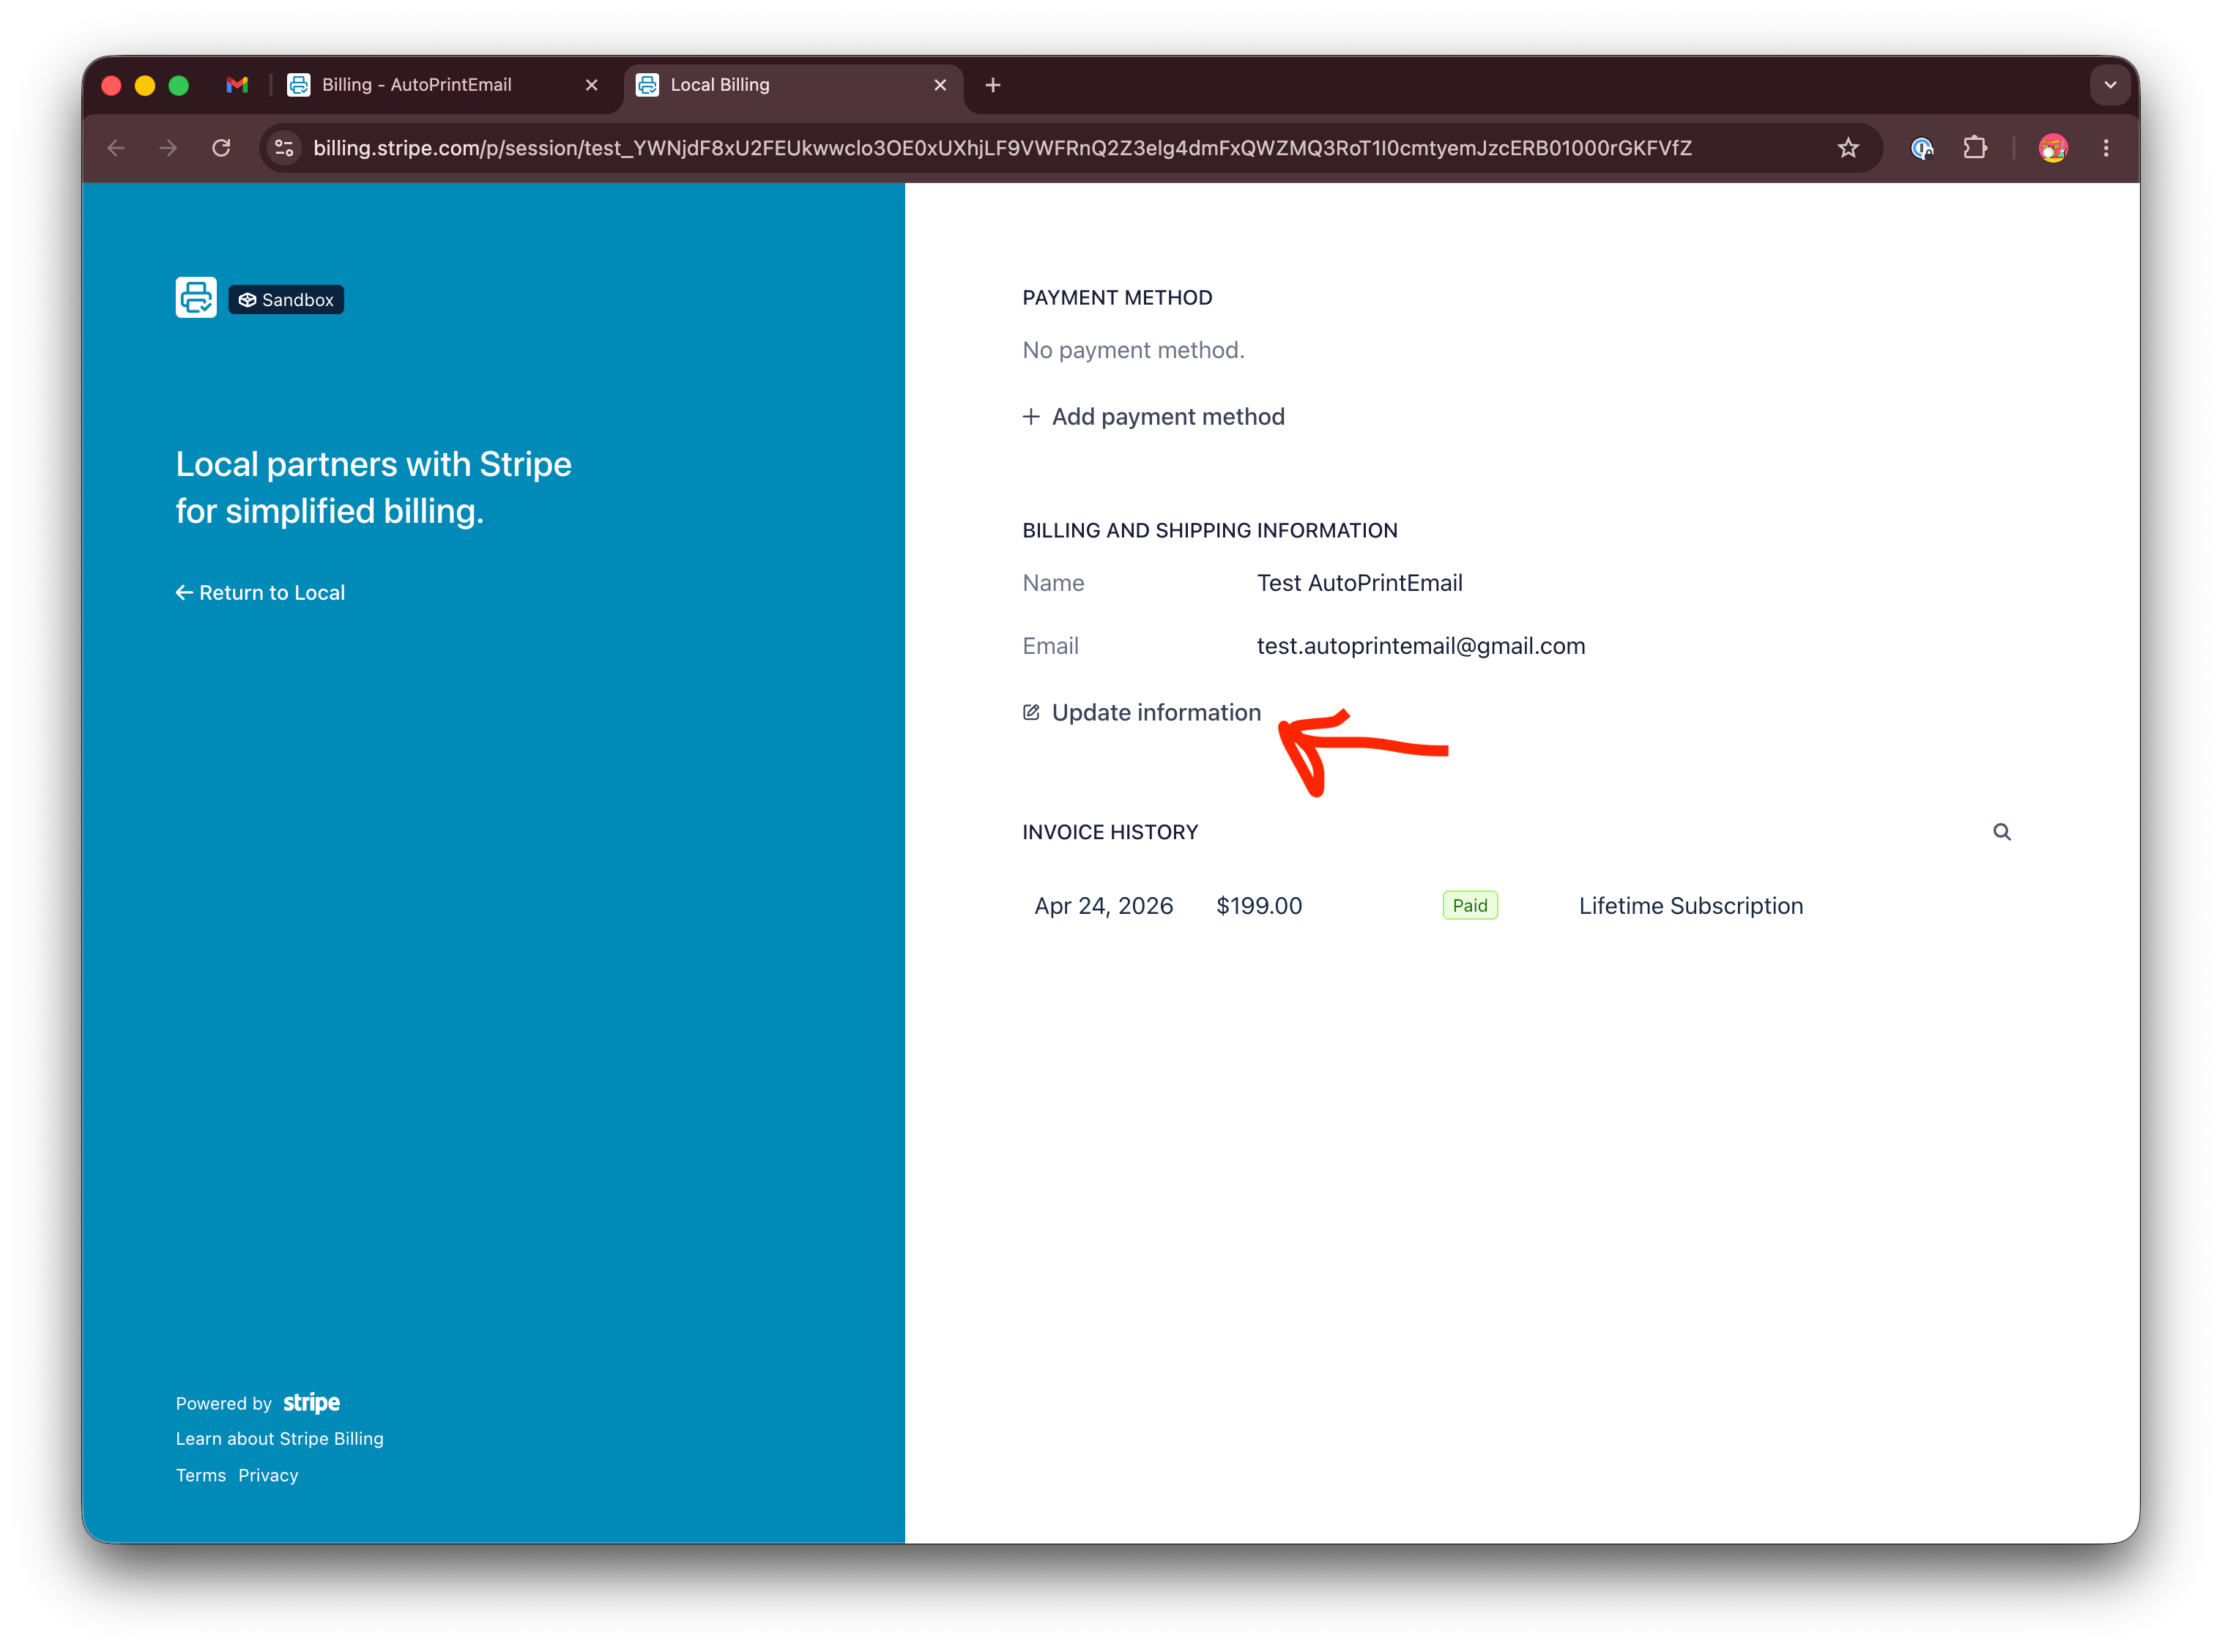Go forward to next page
Image resolution: width=2222 pixels, height=1652 pixels.
[168, 148]
